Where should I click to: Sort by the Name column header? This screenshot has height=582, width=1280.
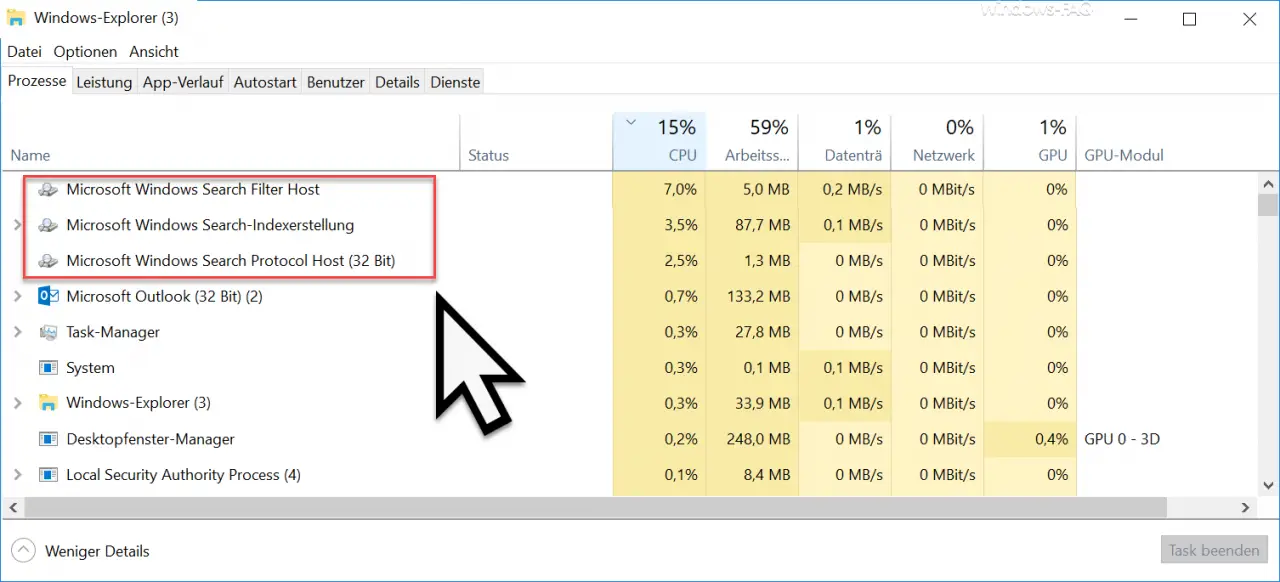(x=230, y=141)
